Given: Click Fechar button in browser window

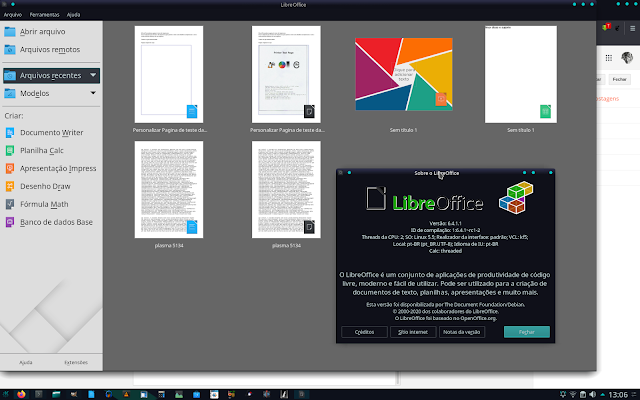Looking at the screenshot, I should pyautogui.click(x=619, y=79).
